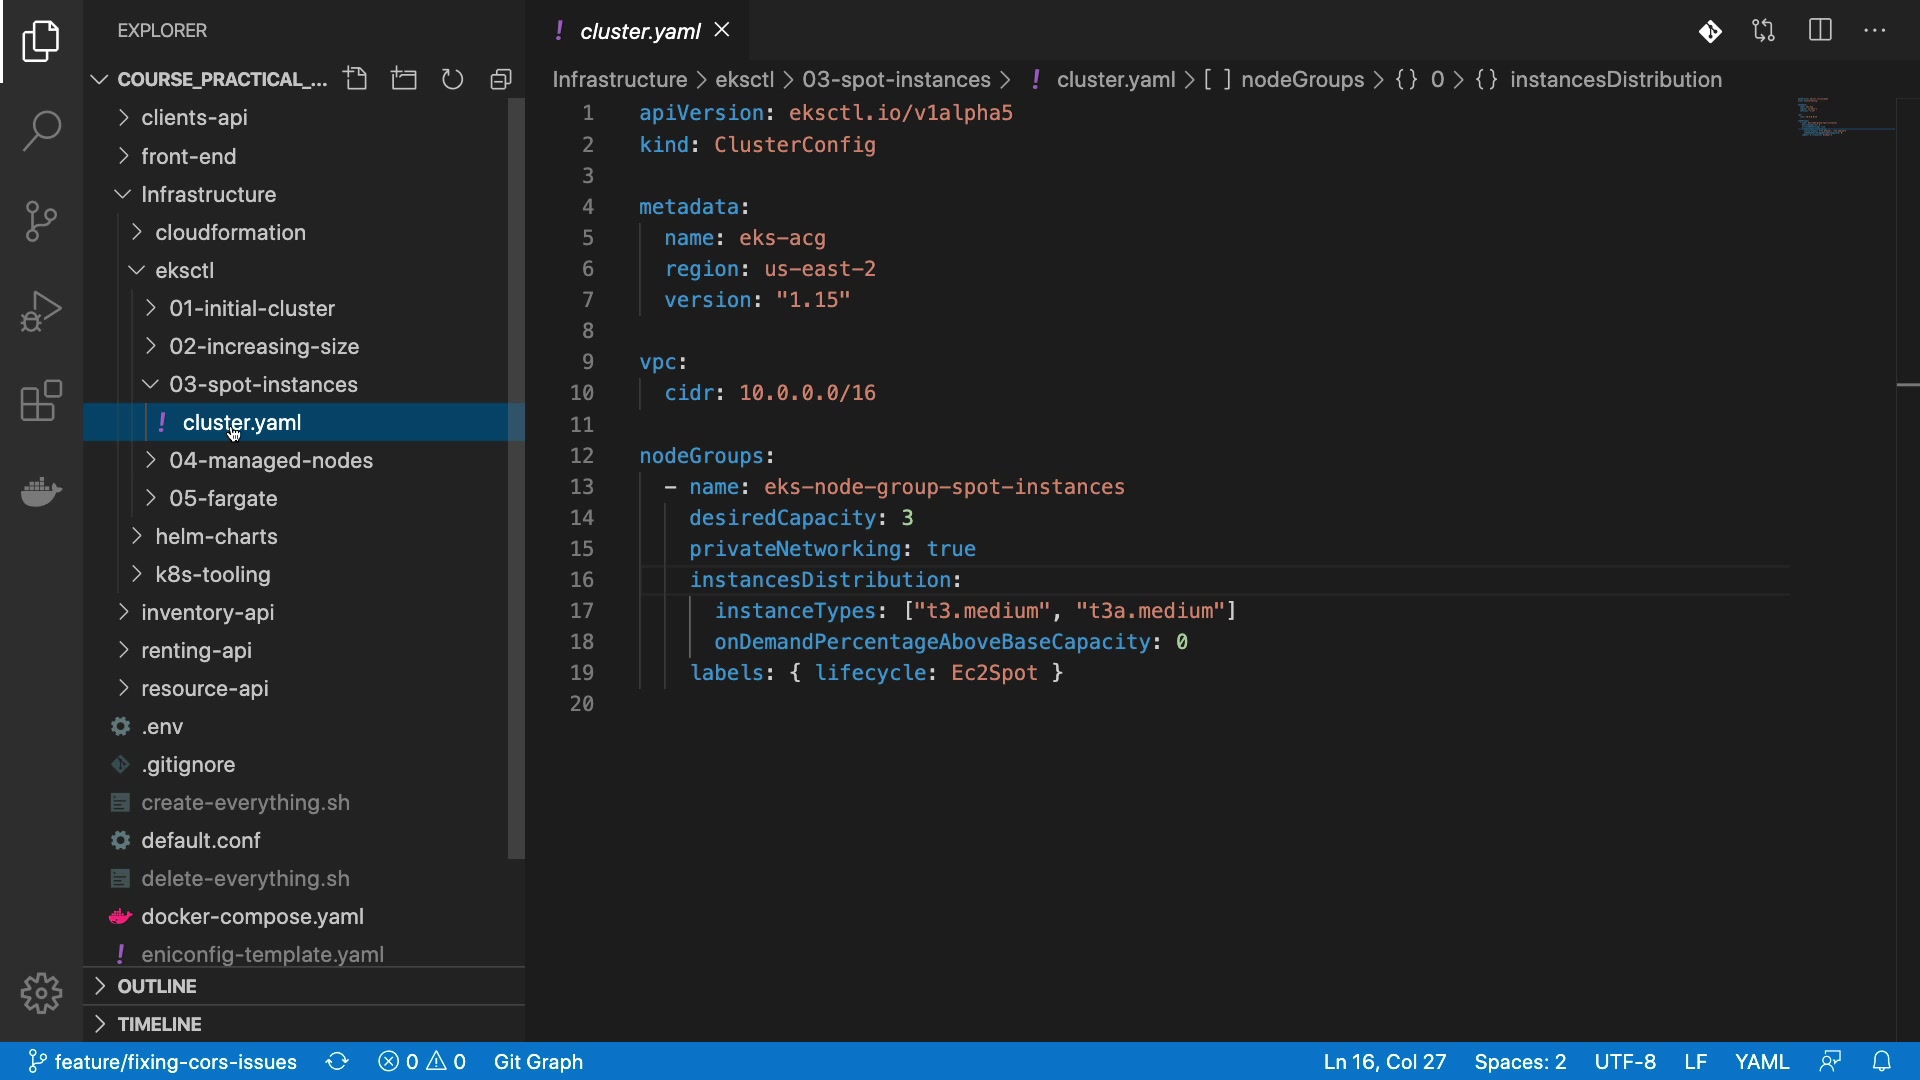Open the Search view in activity bar

(41, 131)
